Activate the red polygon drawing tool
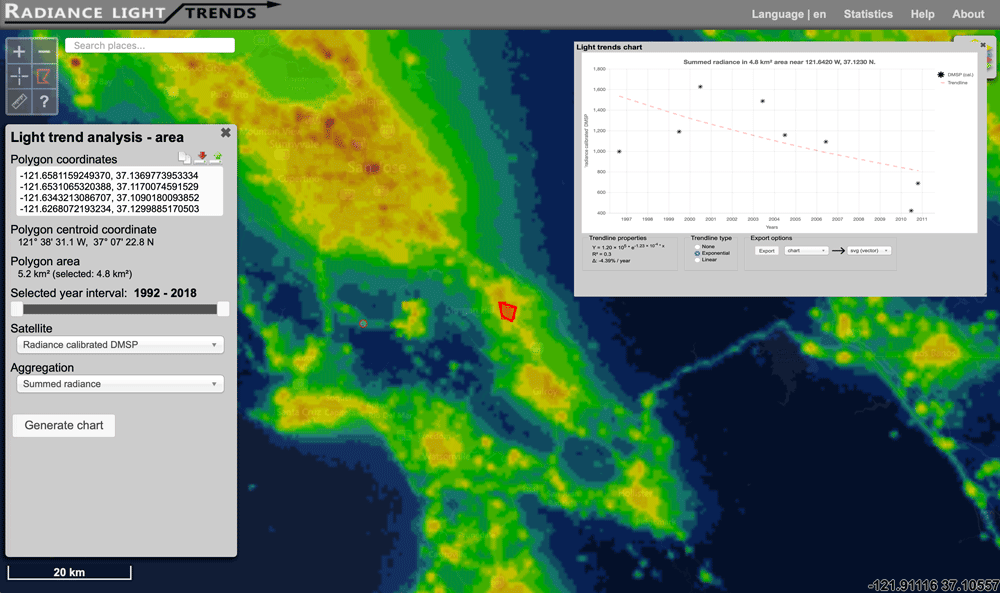This screenshot has width=1000, height=593. (45, 76)
